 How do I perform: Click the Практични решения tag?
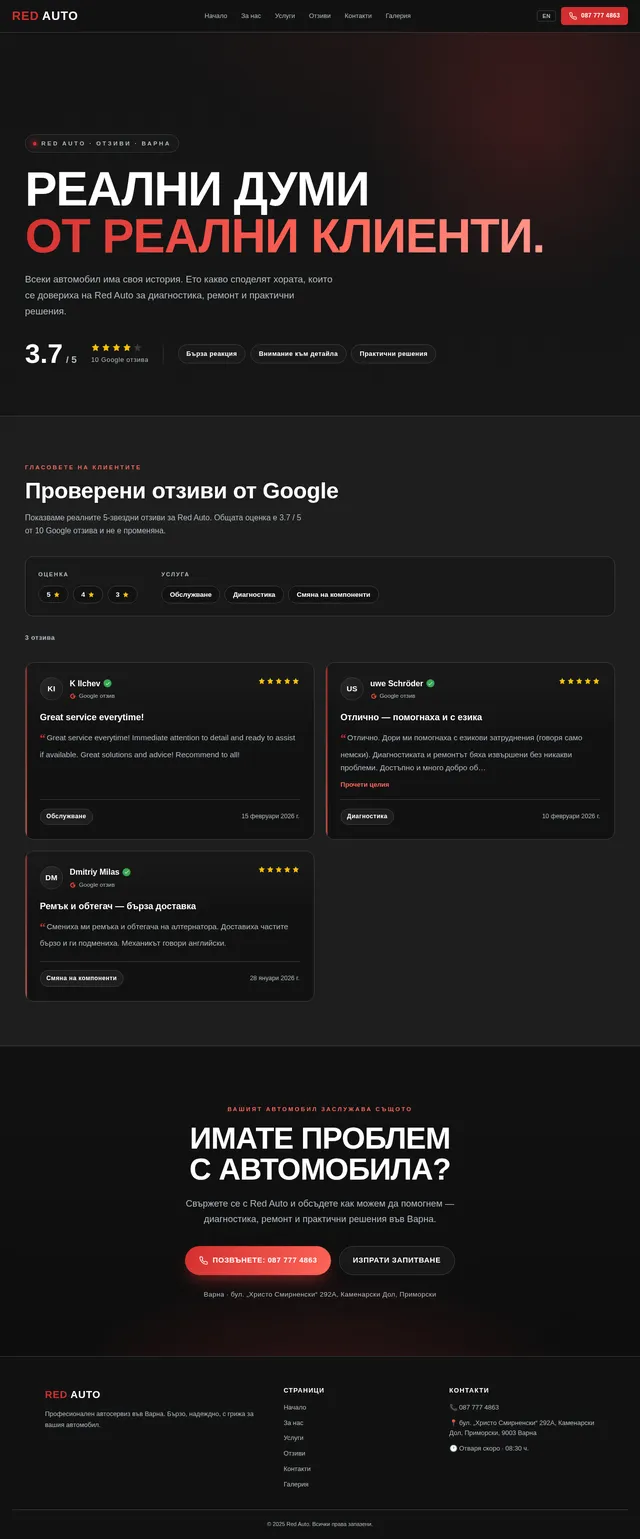pos(393,354)
